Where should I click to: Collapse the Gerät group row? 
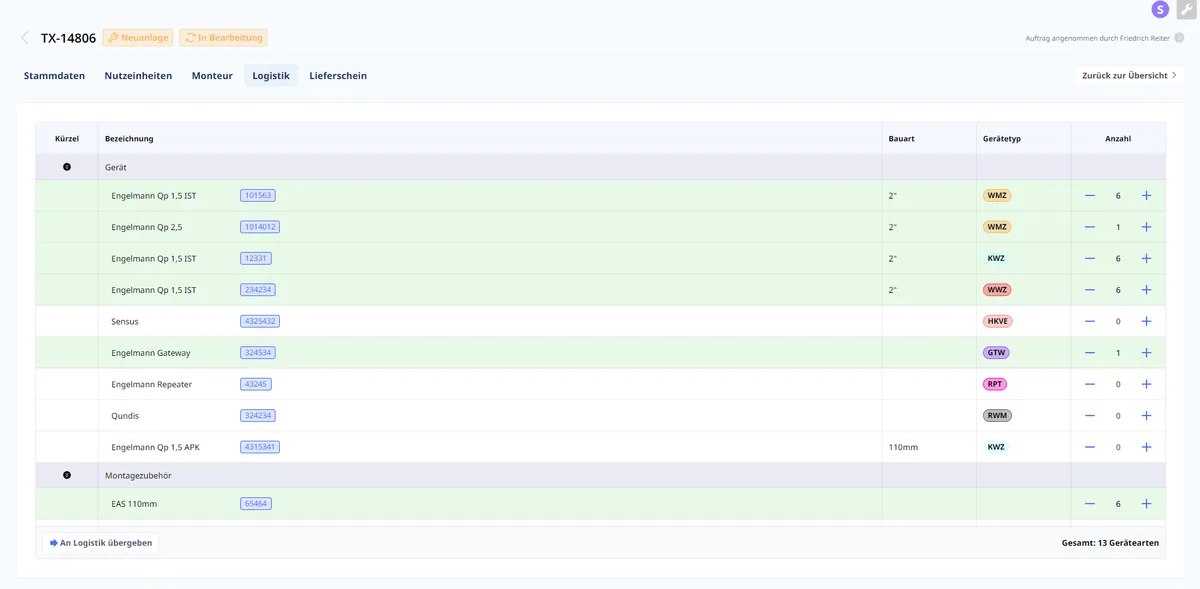pos(67,167)
